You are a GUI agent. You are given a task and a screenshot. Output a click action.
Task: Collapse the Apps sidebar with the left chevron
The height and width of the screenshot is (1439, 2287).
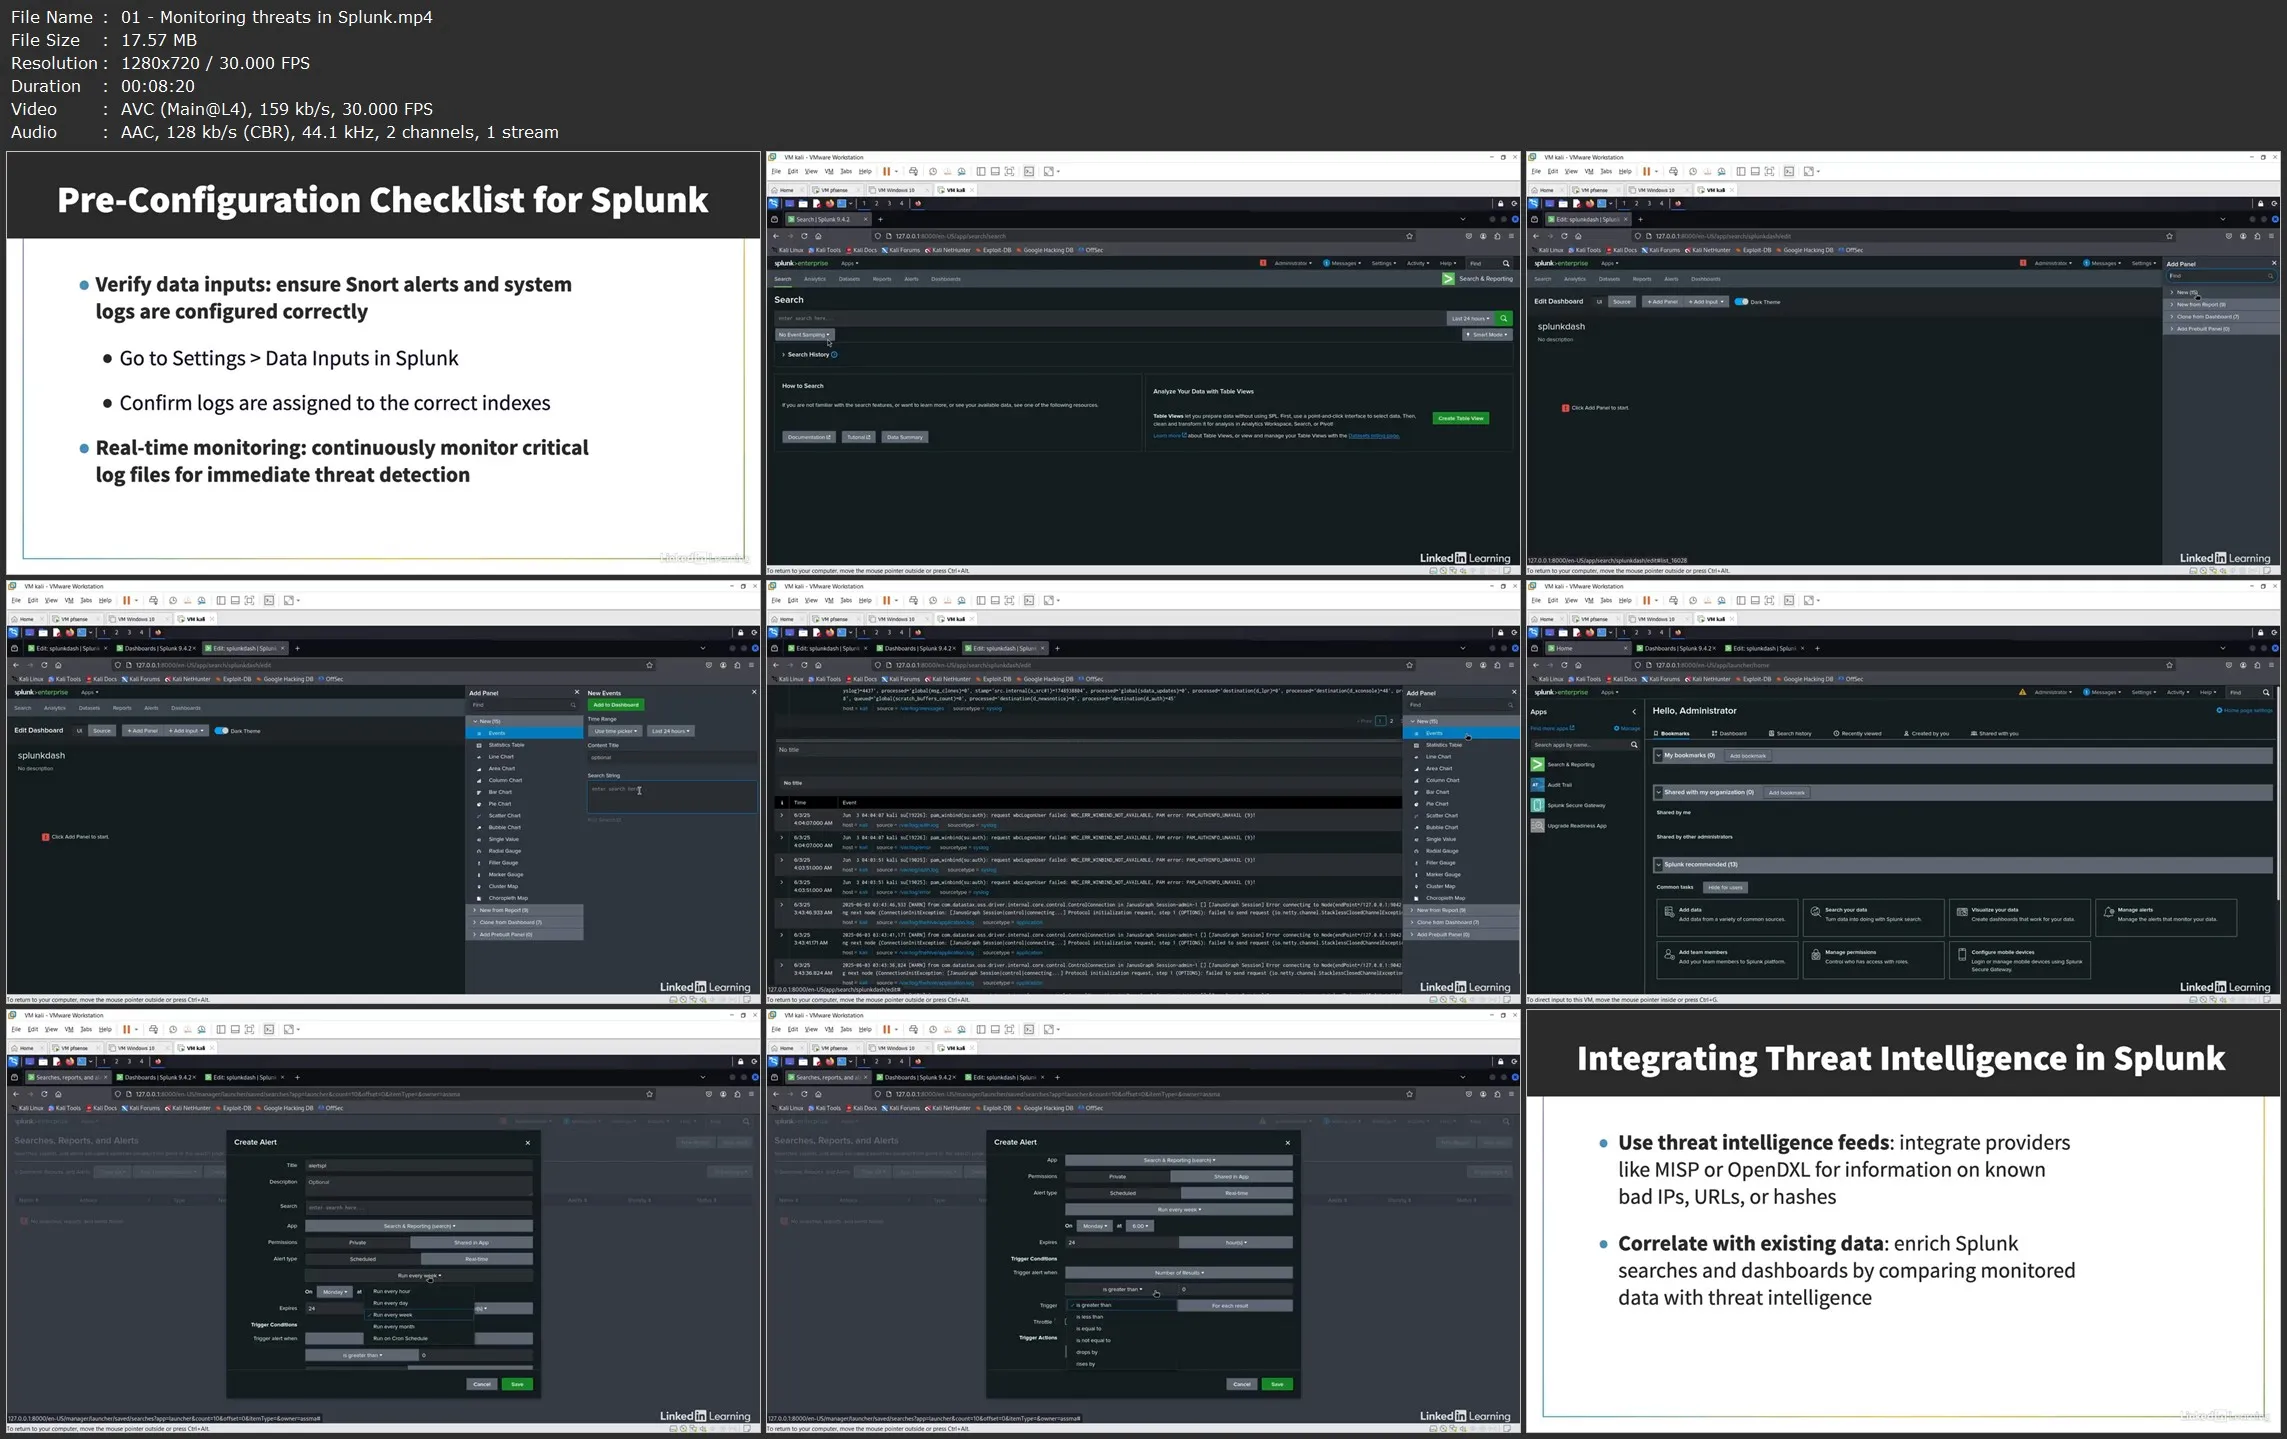(1634, 712)
